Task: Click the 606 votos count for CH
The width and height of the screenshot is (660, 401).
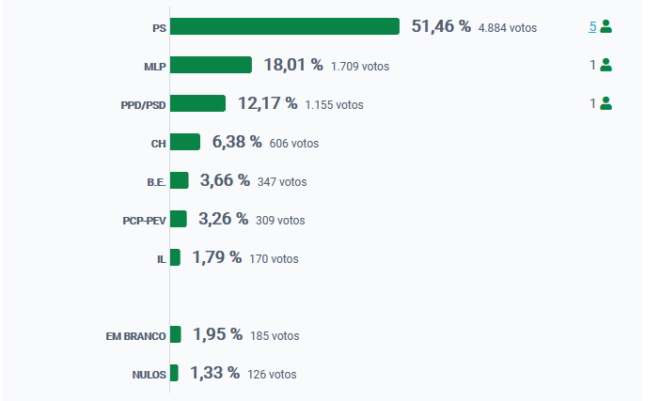Action: (294, 143)
